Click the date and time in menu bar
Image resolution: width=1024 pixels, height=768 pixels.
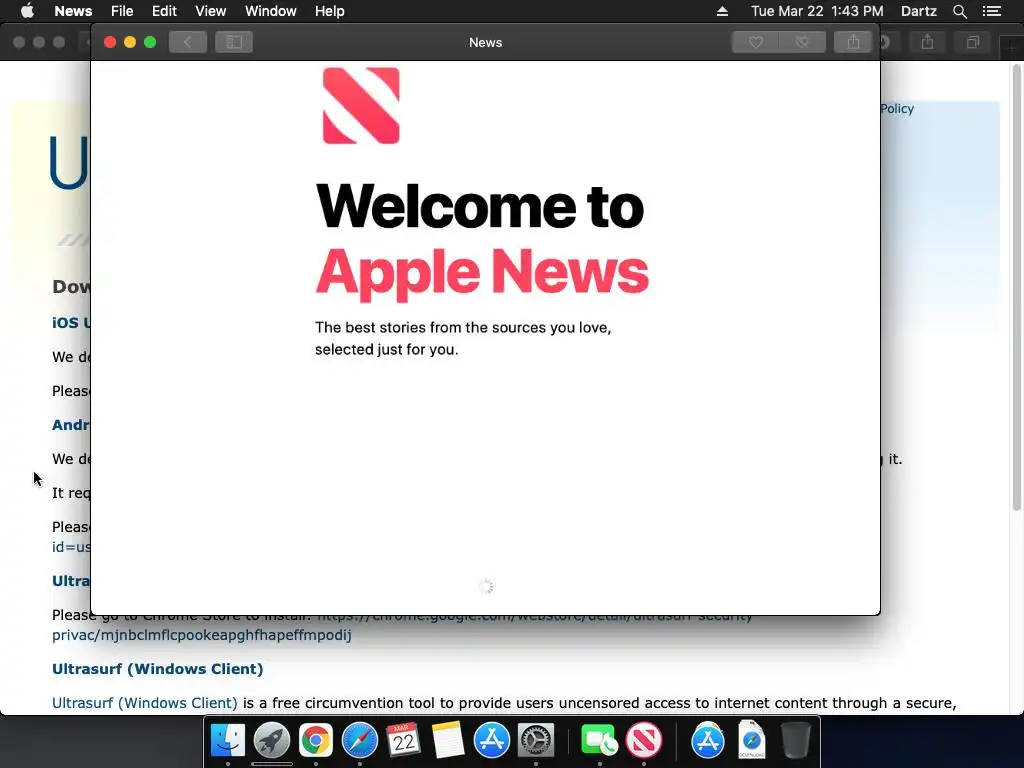(817, 11)
